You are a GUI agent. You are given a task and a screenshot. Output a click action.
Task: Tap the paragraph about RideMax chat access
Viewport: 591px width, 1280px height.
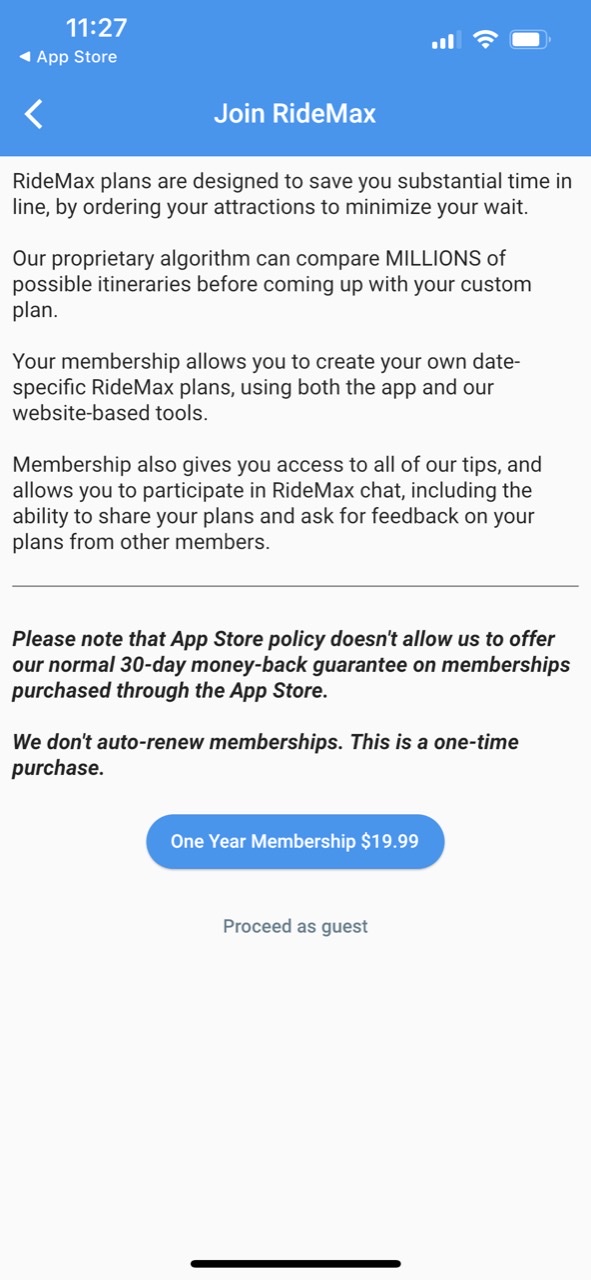coord(278,503)
